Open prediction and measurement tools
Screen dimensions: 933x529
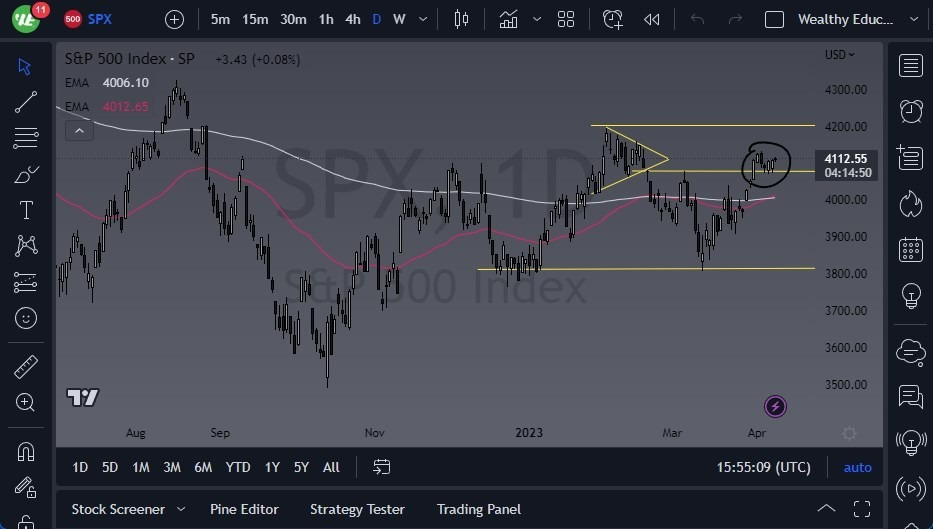click(x=26, y=282)
